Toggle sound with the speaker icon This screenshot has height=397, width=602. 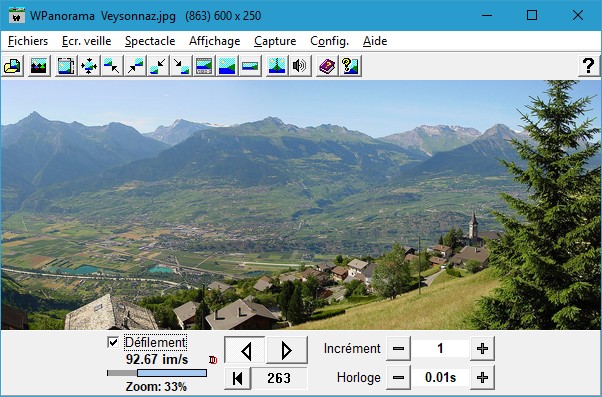pyautogui.click(x=300, y=66)
